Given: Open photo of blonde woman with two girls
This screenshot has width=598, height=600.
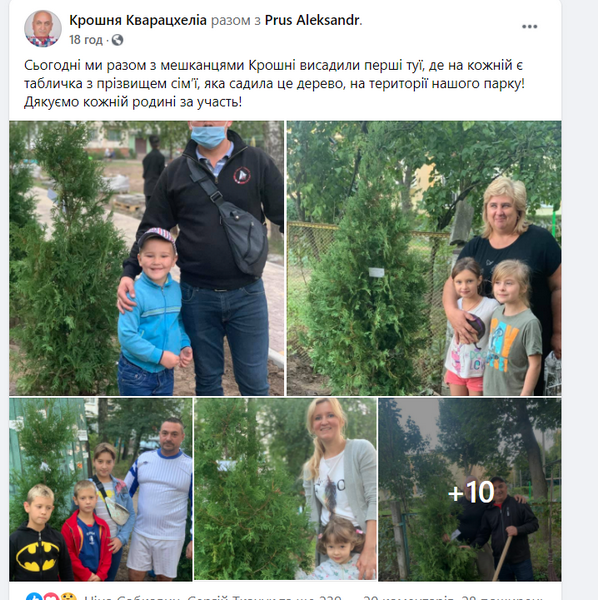Looking at the screenshot, I should coord(424,258).
